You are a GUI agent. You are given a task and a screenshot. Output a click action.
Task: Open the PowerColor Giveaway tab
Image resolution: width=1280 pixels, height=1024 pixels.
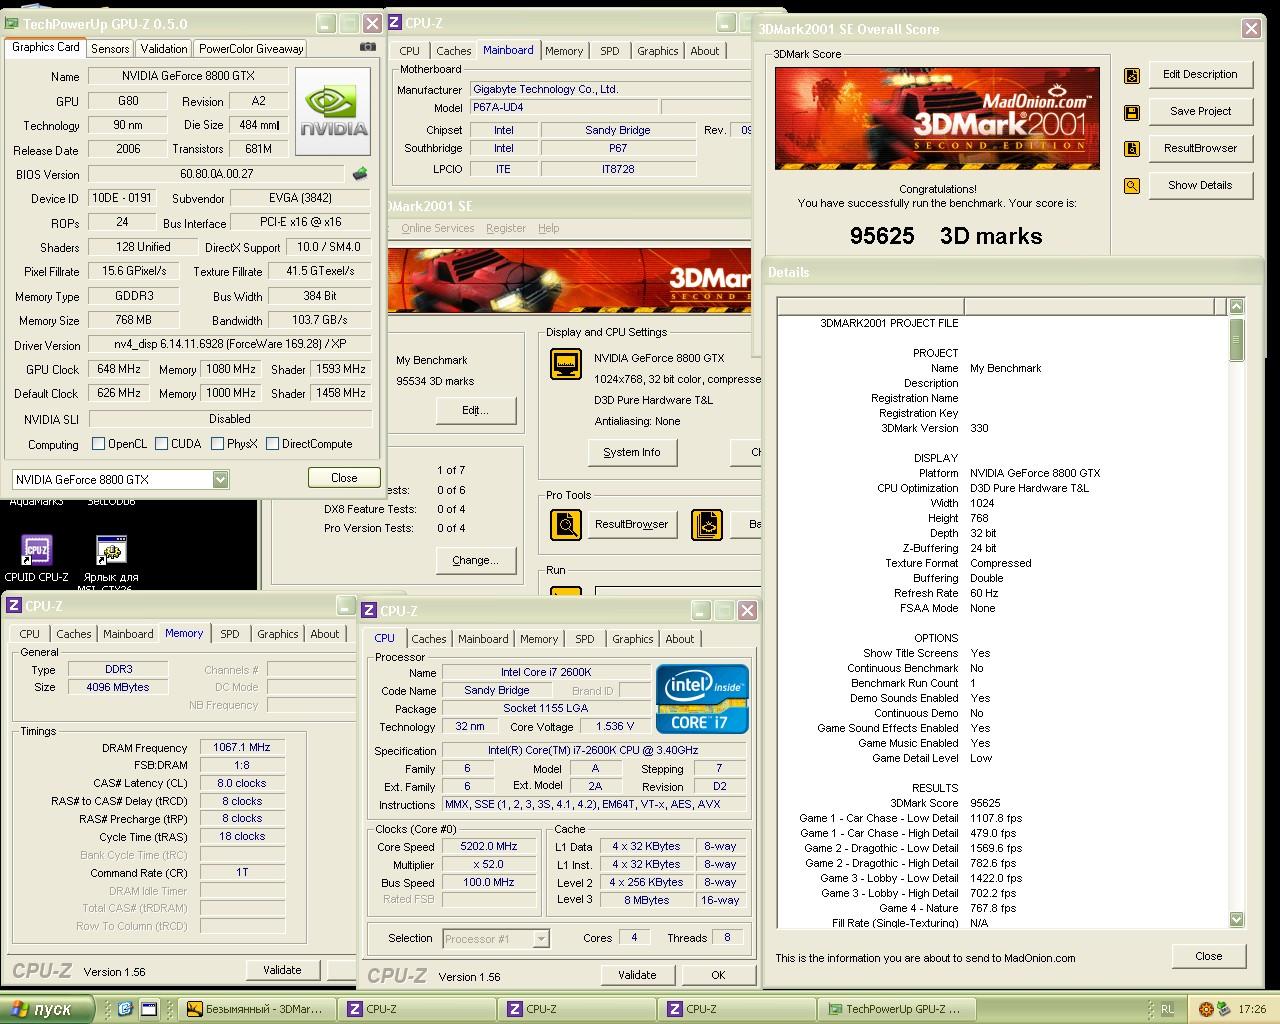point(250,48)
